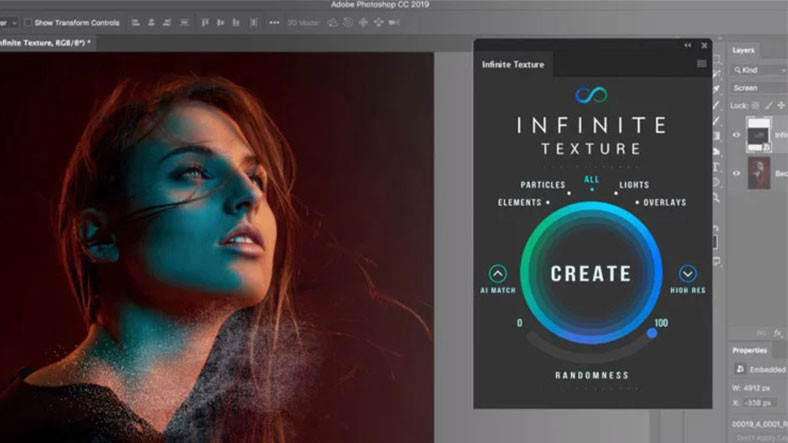The width and height of the screenshot is (788, 443).
Task: Click the align horizontal centers icon
Action: click(x=151, y=23)
